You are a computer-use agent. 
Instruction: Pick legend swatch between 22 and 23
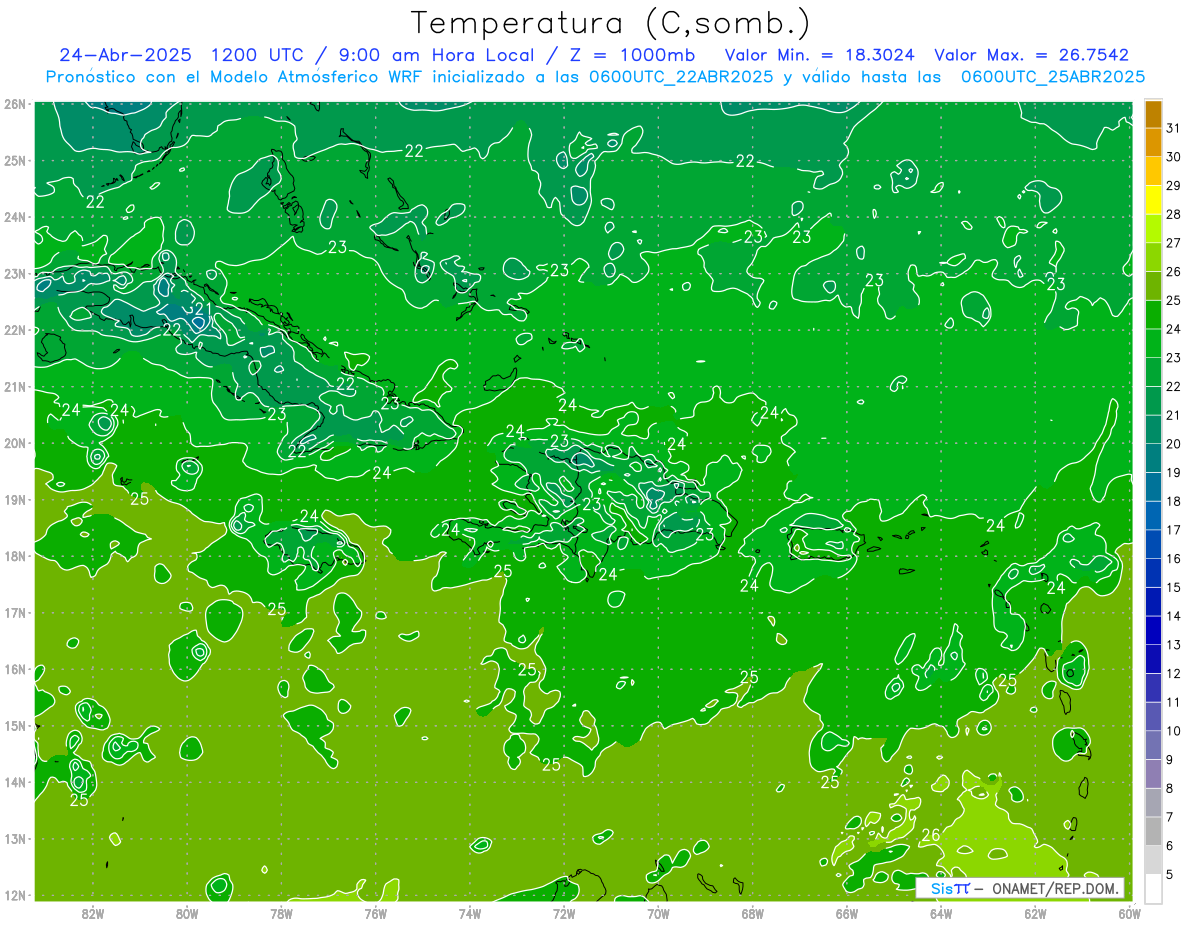click(x=1152, y=372)
